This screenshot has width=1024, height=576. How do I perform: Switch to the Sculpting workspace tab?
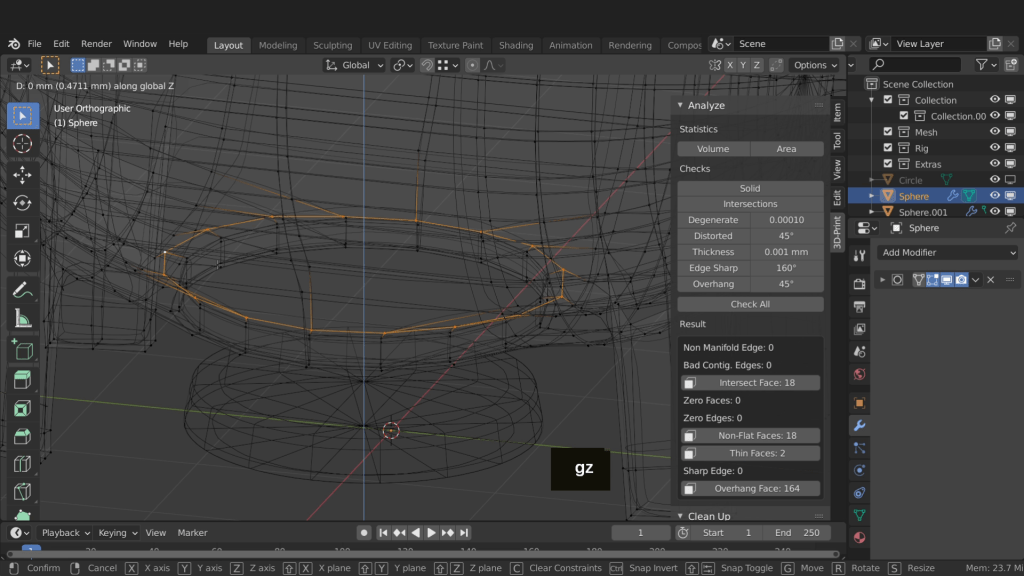(332, 45)
